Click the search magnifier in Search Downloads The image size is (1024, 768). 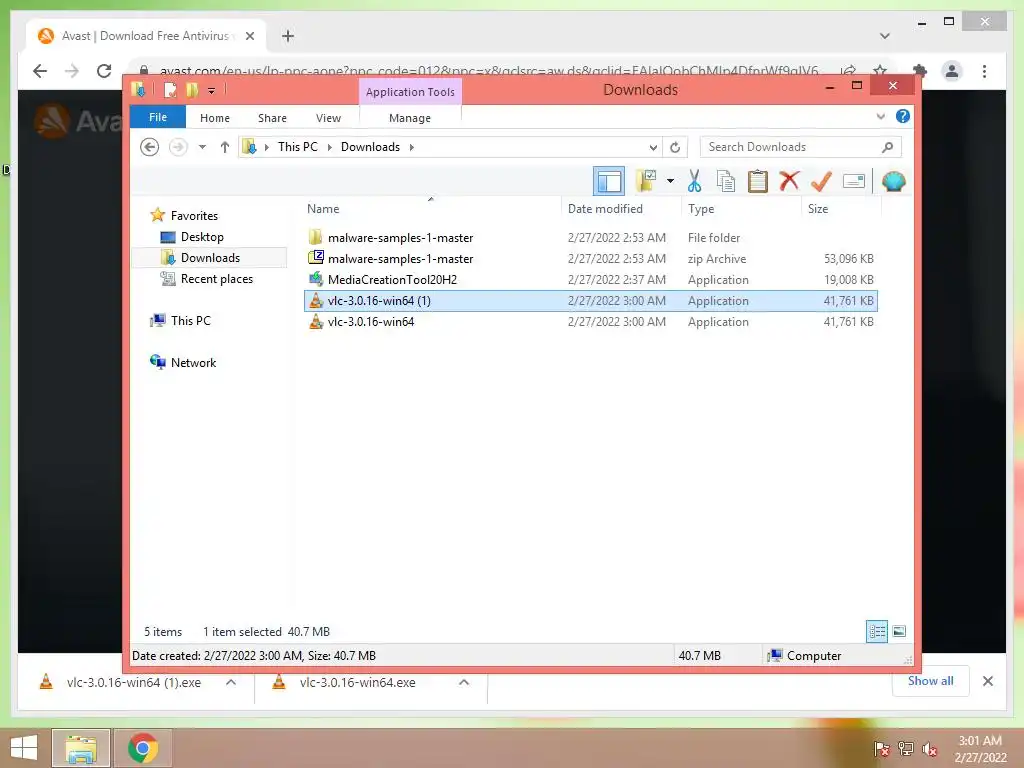[887, 147]
